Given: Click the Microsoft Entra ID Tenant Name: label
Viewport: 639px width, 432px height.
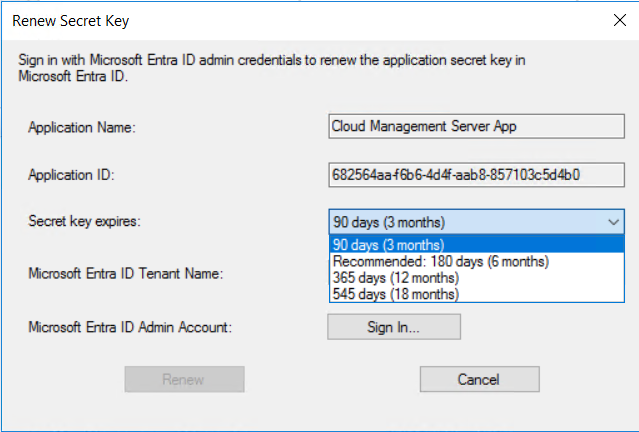Looking at the screenshot, I should 126,273.
